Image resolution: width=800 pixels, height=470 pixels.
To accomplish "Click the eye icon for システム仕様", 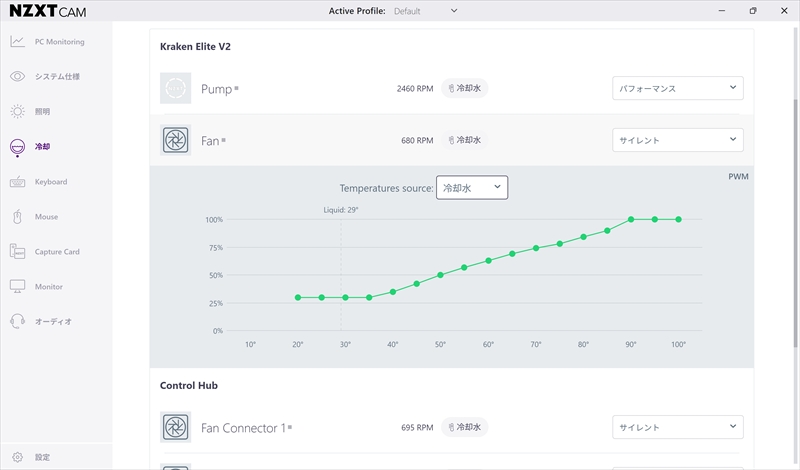I will point(17,77).
